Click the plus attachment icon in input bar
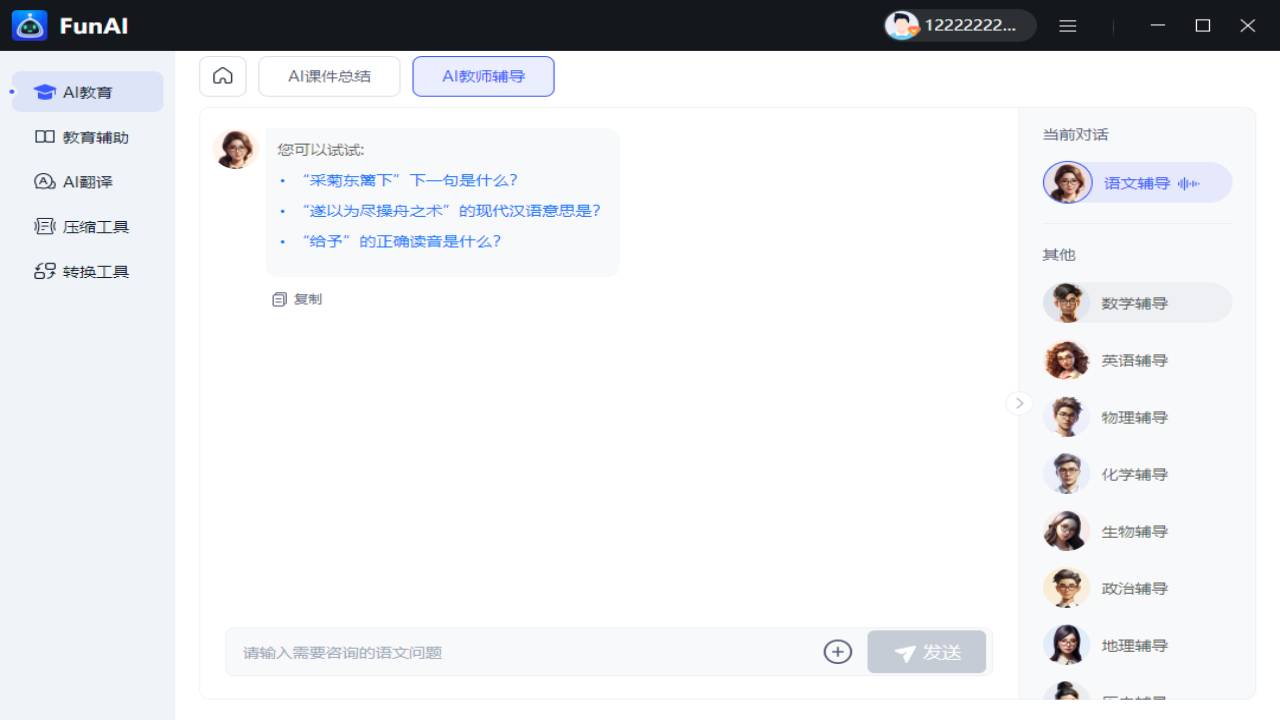This screenshot has height=720, width=1280. (x=837, y=651)
